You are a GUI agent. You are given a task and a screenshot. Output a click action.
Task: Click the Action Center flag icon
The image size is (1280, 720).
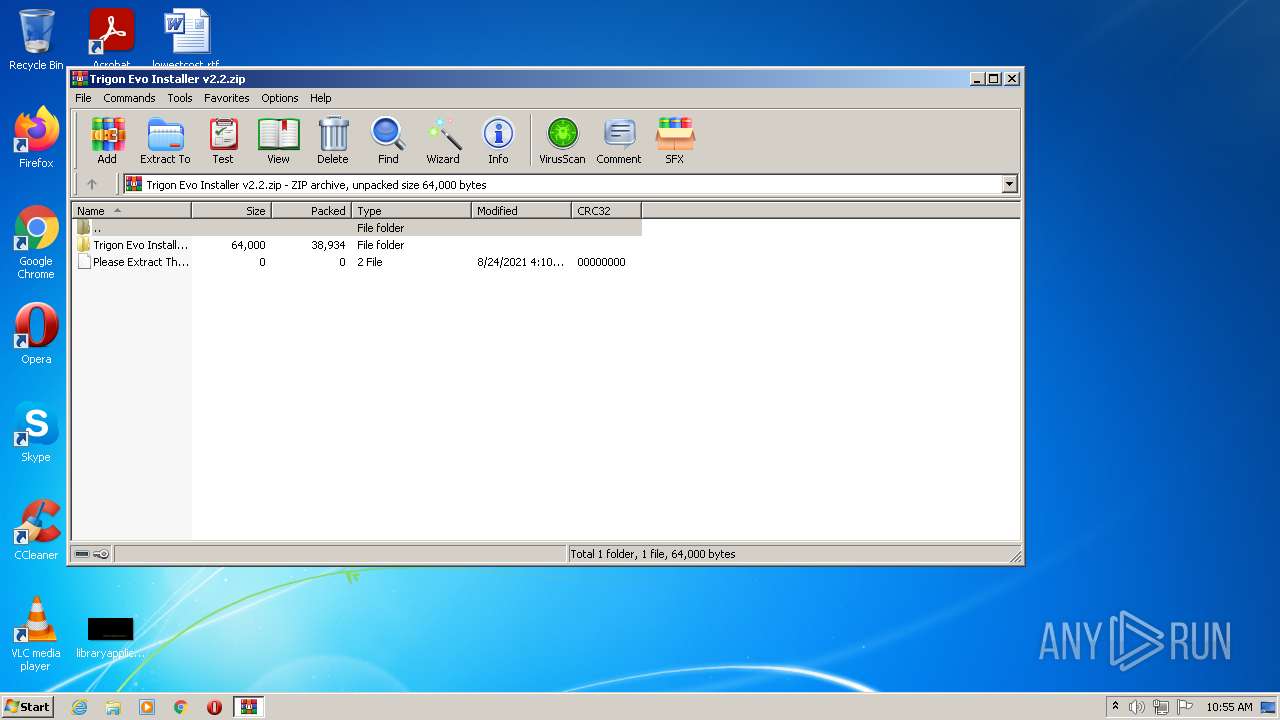tap(1185, 707)
